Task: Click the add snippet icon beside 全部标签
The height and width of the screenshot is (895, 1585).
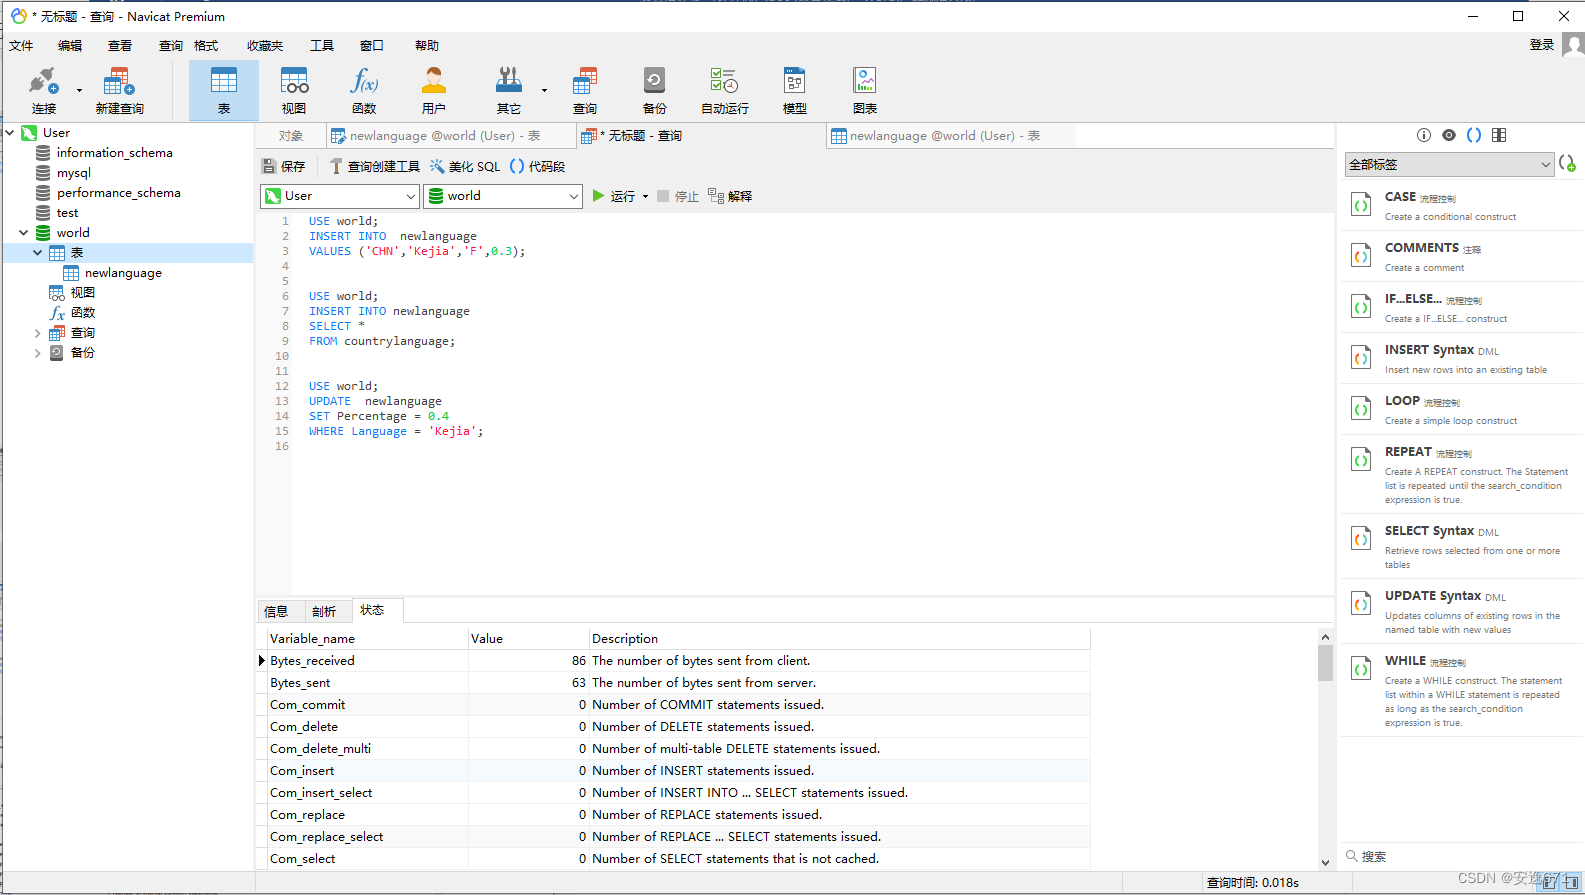Action: pos(1567,163)
